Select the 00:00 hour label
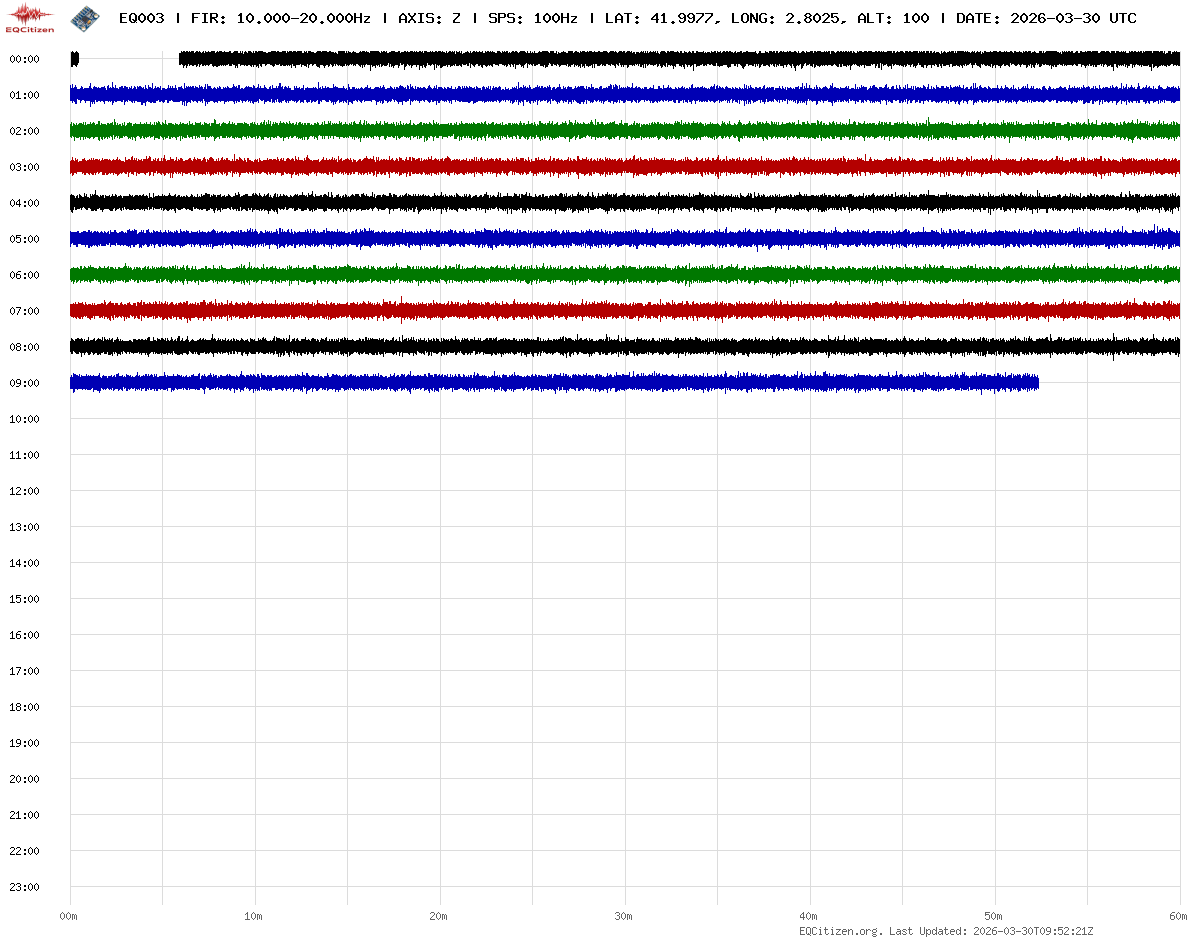 (24, 59)
